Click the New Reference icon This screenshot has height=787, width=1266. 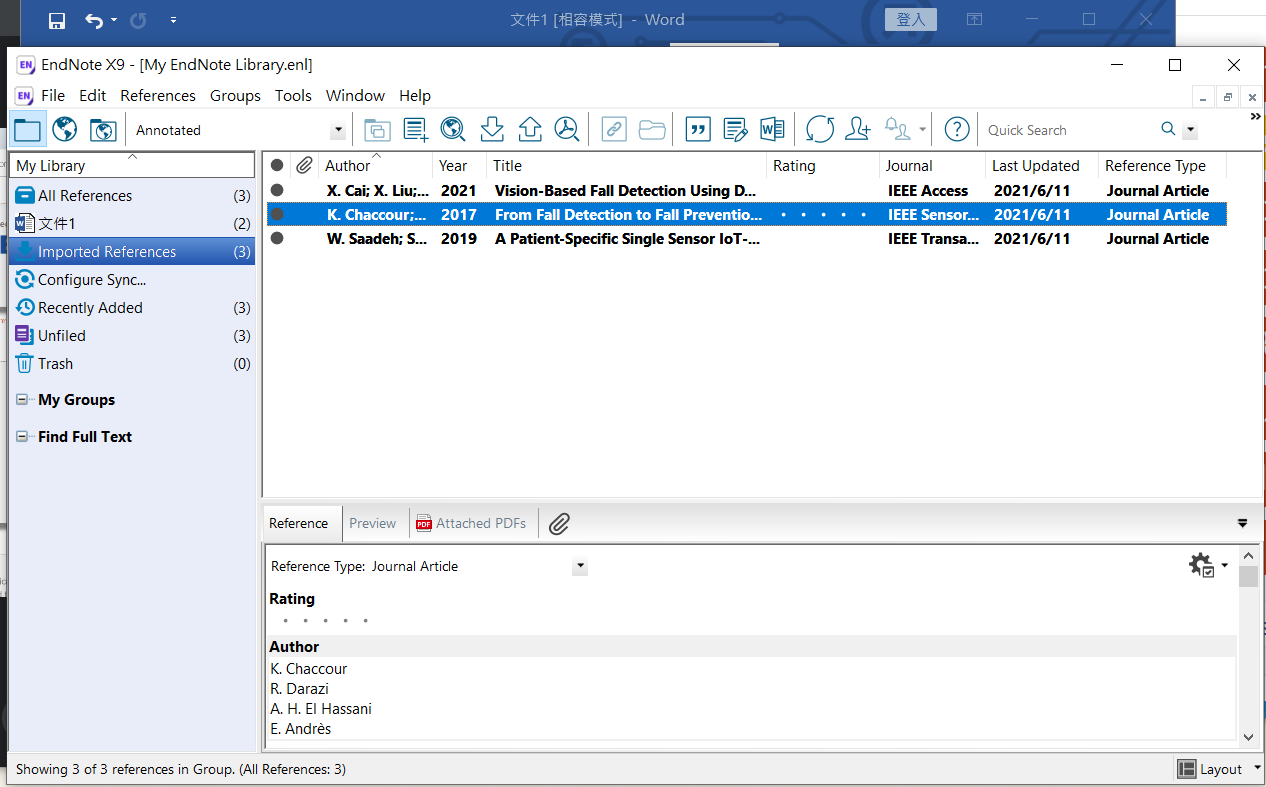(x=416, y=129)
